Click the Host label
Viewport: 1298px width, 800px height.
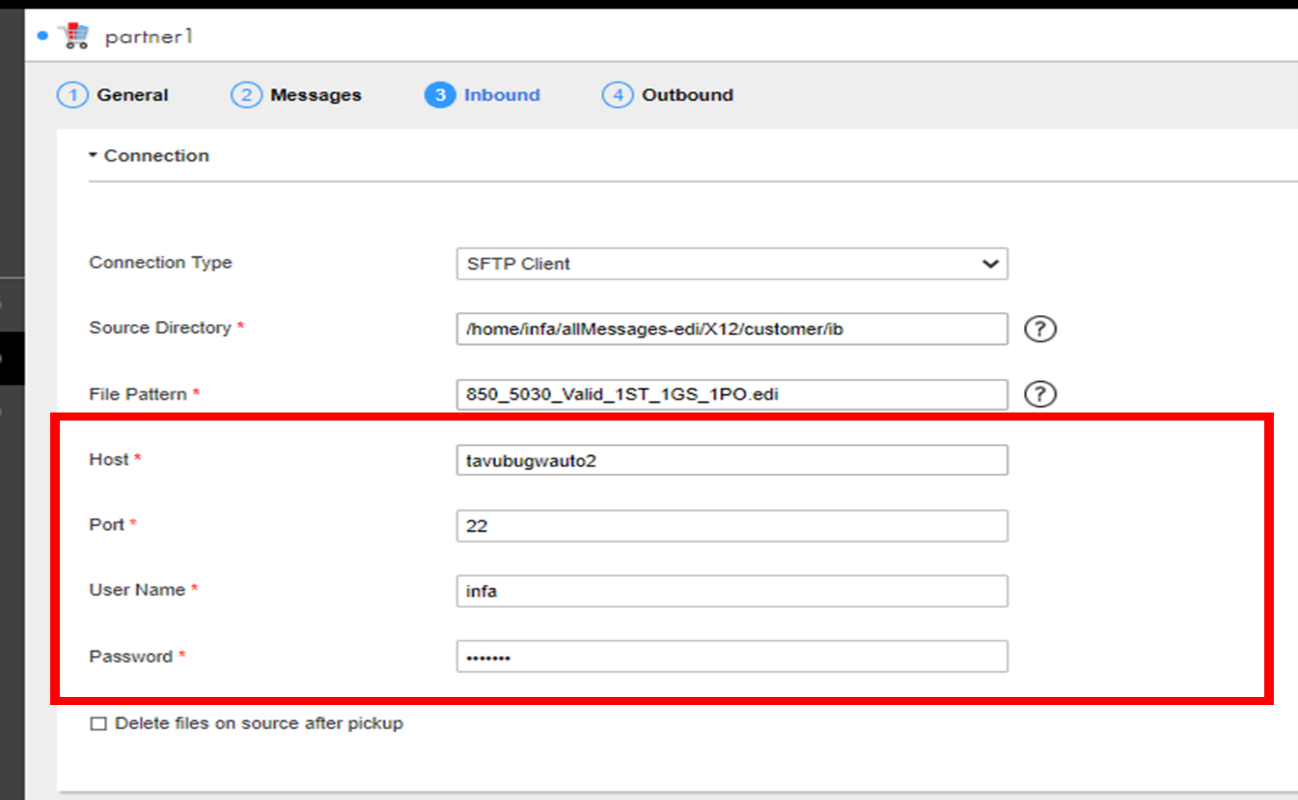[109, 459]
